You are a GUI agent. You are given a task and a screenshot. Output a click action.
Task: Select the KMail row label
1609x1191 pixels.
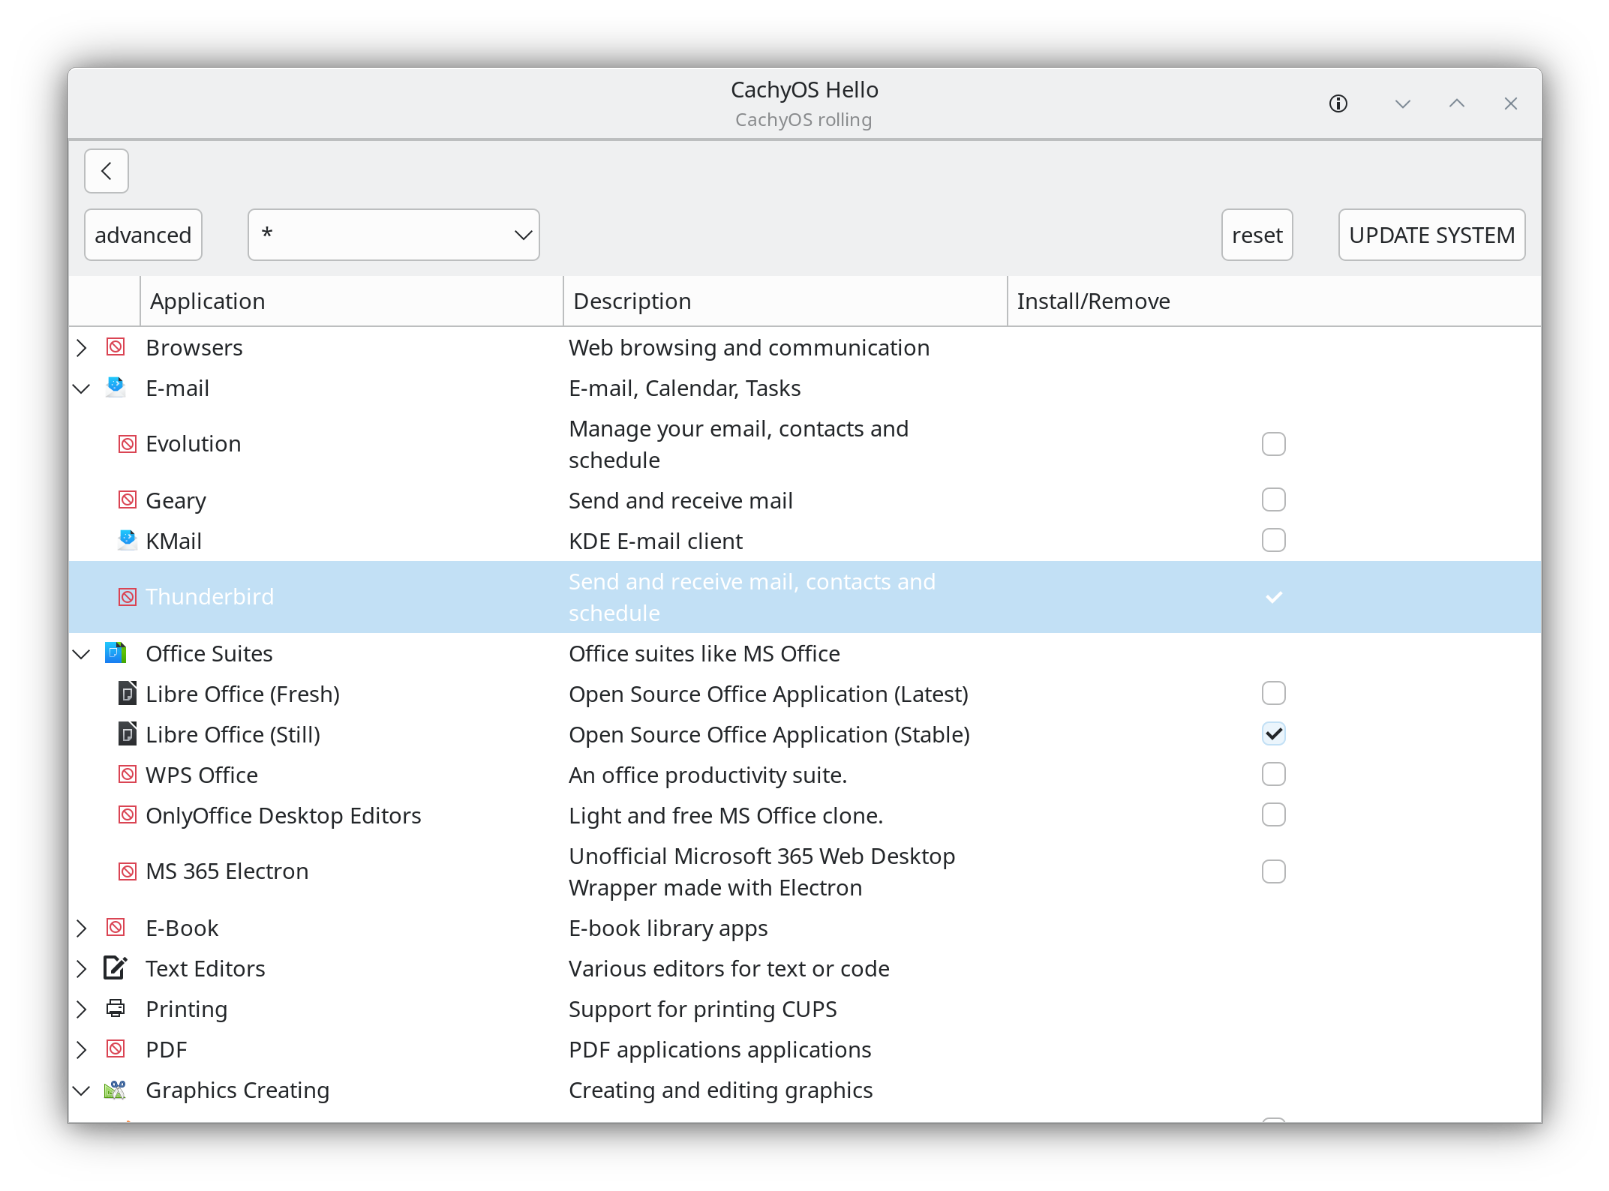(174, 541)
